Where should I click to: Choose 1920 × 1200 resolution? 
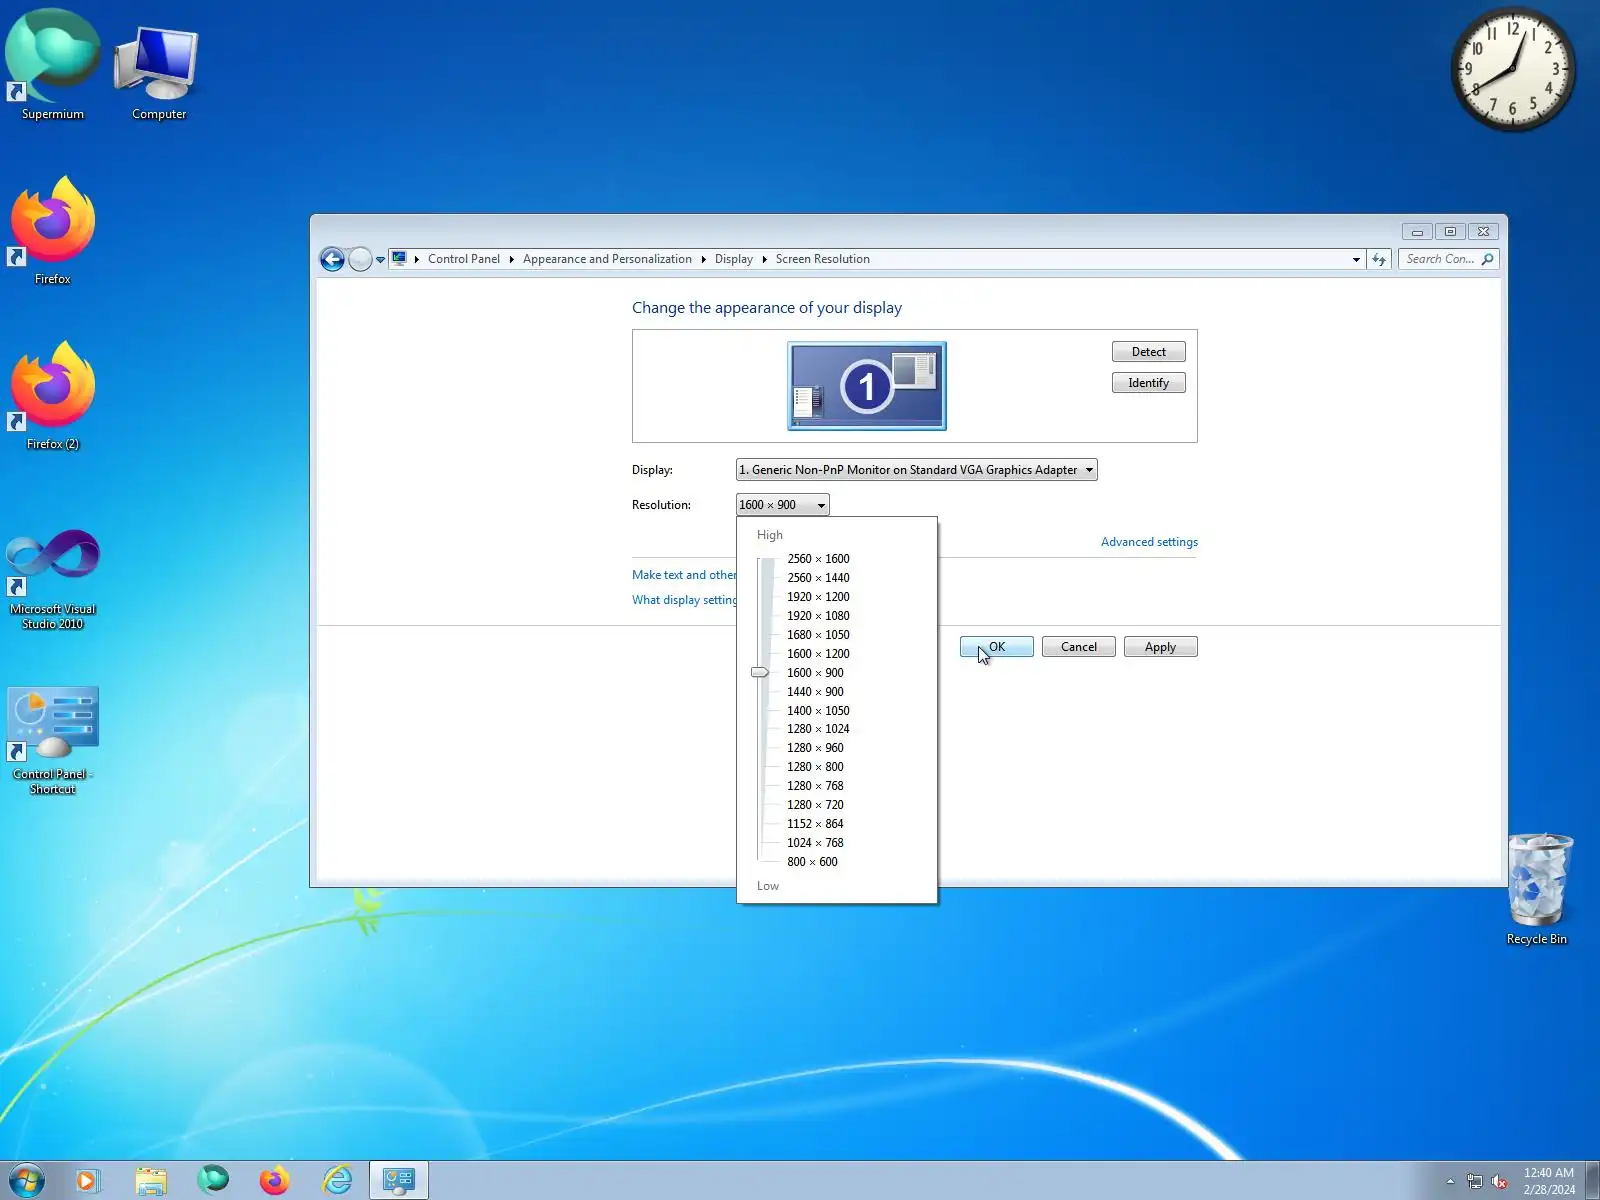click(818, 597)
